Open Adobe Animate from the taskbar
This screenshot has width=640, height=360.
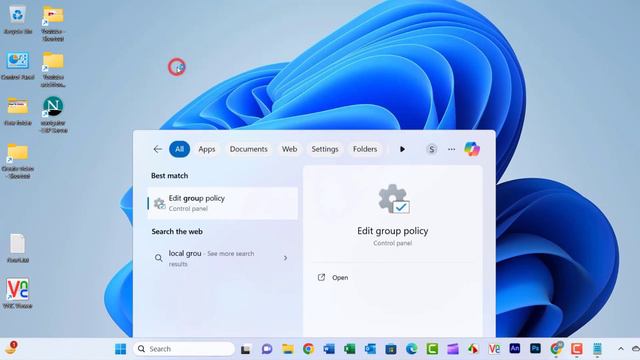pyautogui.click(x=515, y=349)
